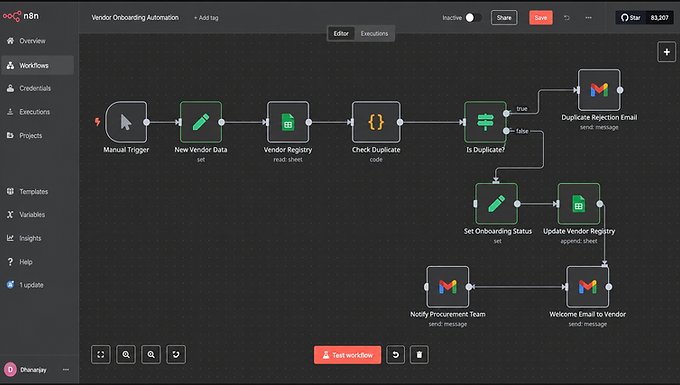Open the Vendor Registry sheets node
The image size is (680, 385).
[288, 122]
